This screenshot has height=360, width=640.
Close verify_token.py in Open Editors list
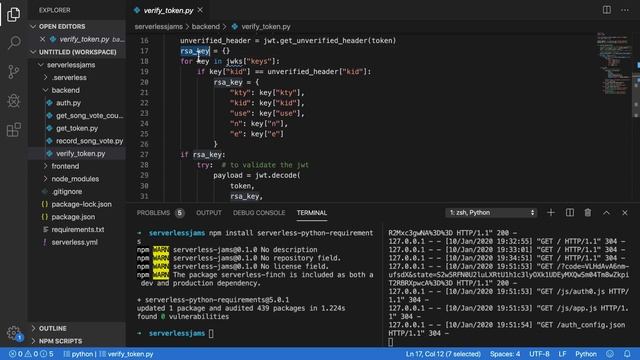pos(42,39)
